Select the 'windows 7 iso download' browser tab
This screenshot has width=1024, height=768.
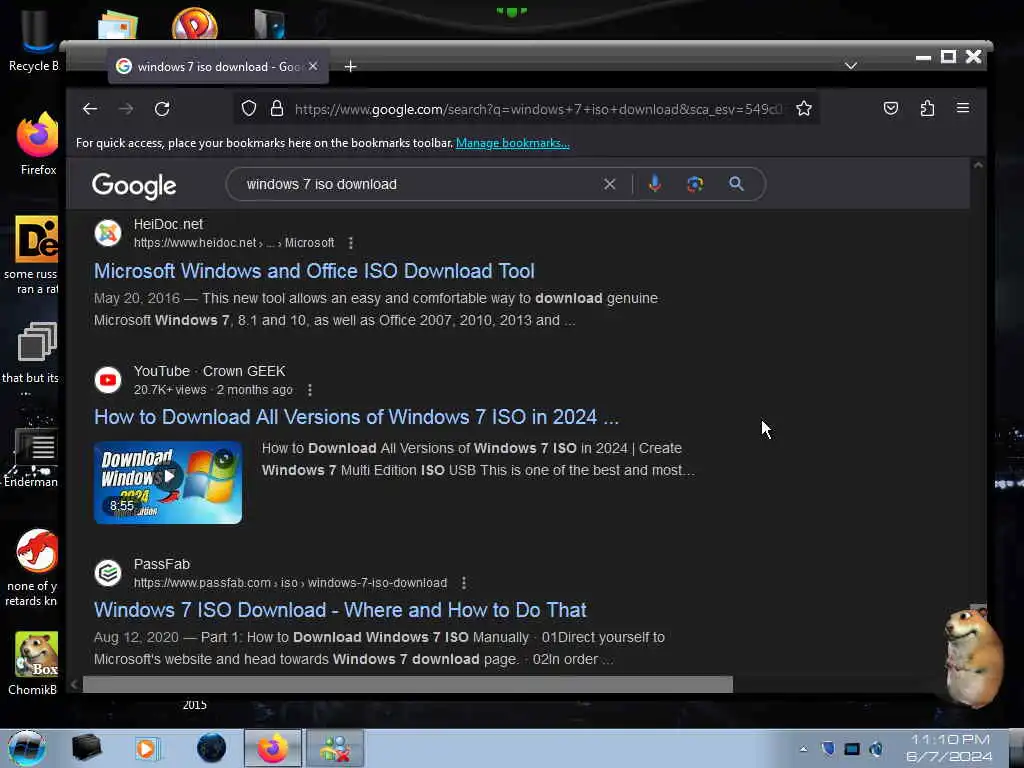click(218, 67)
